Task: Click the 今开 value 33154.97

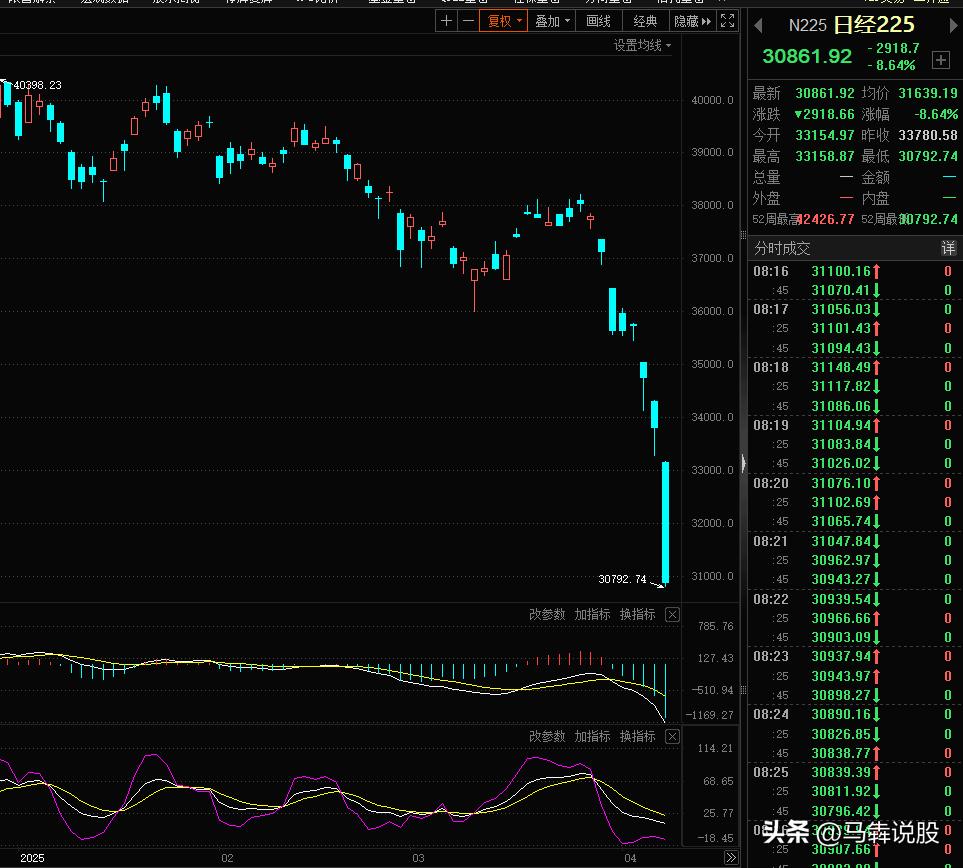Action: (824, 135)
